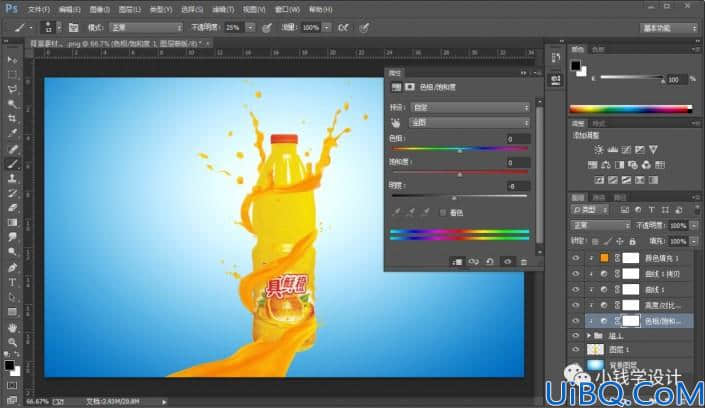Select the Lasso tool
Viewport: 705px width, 408px height.
point(12,89)
